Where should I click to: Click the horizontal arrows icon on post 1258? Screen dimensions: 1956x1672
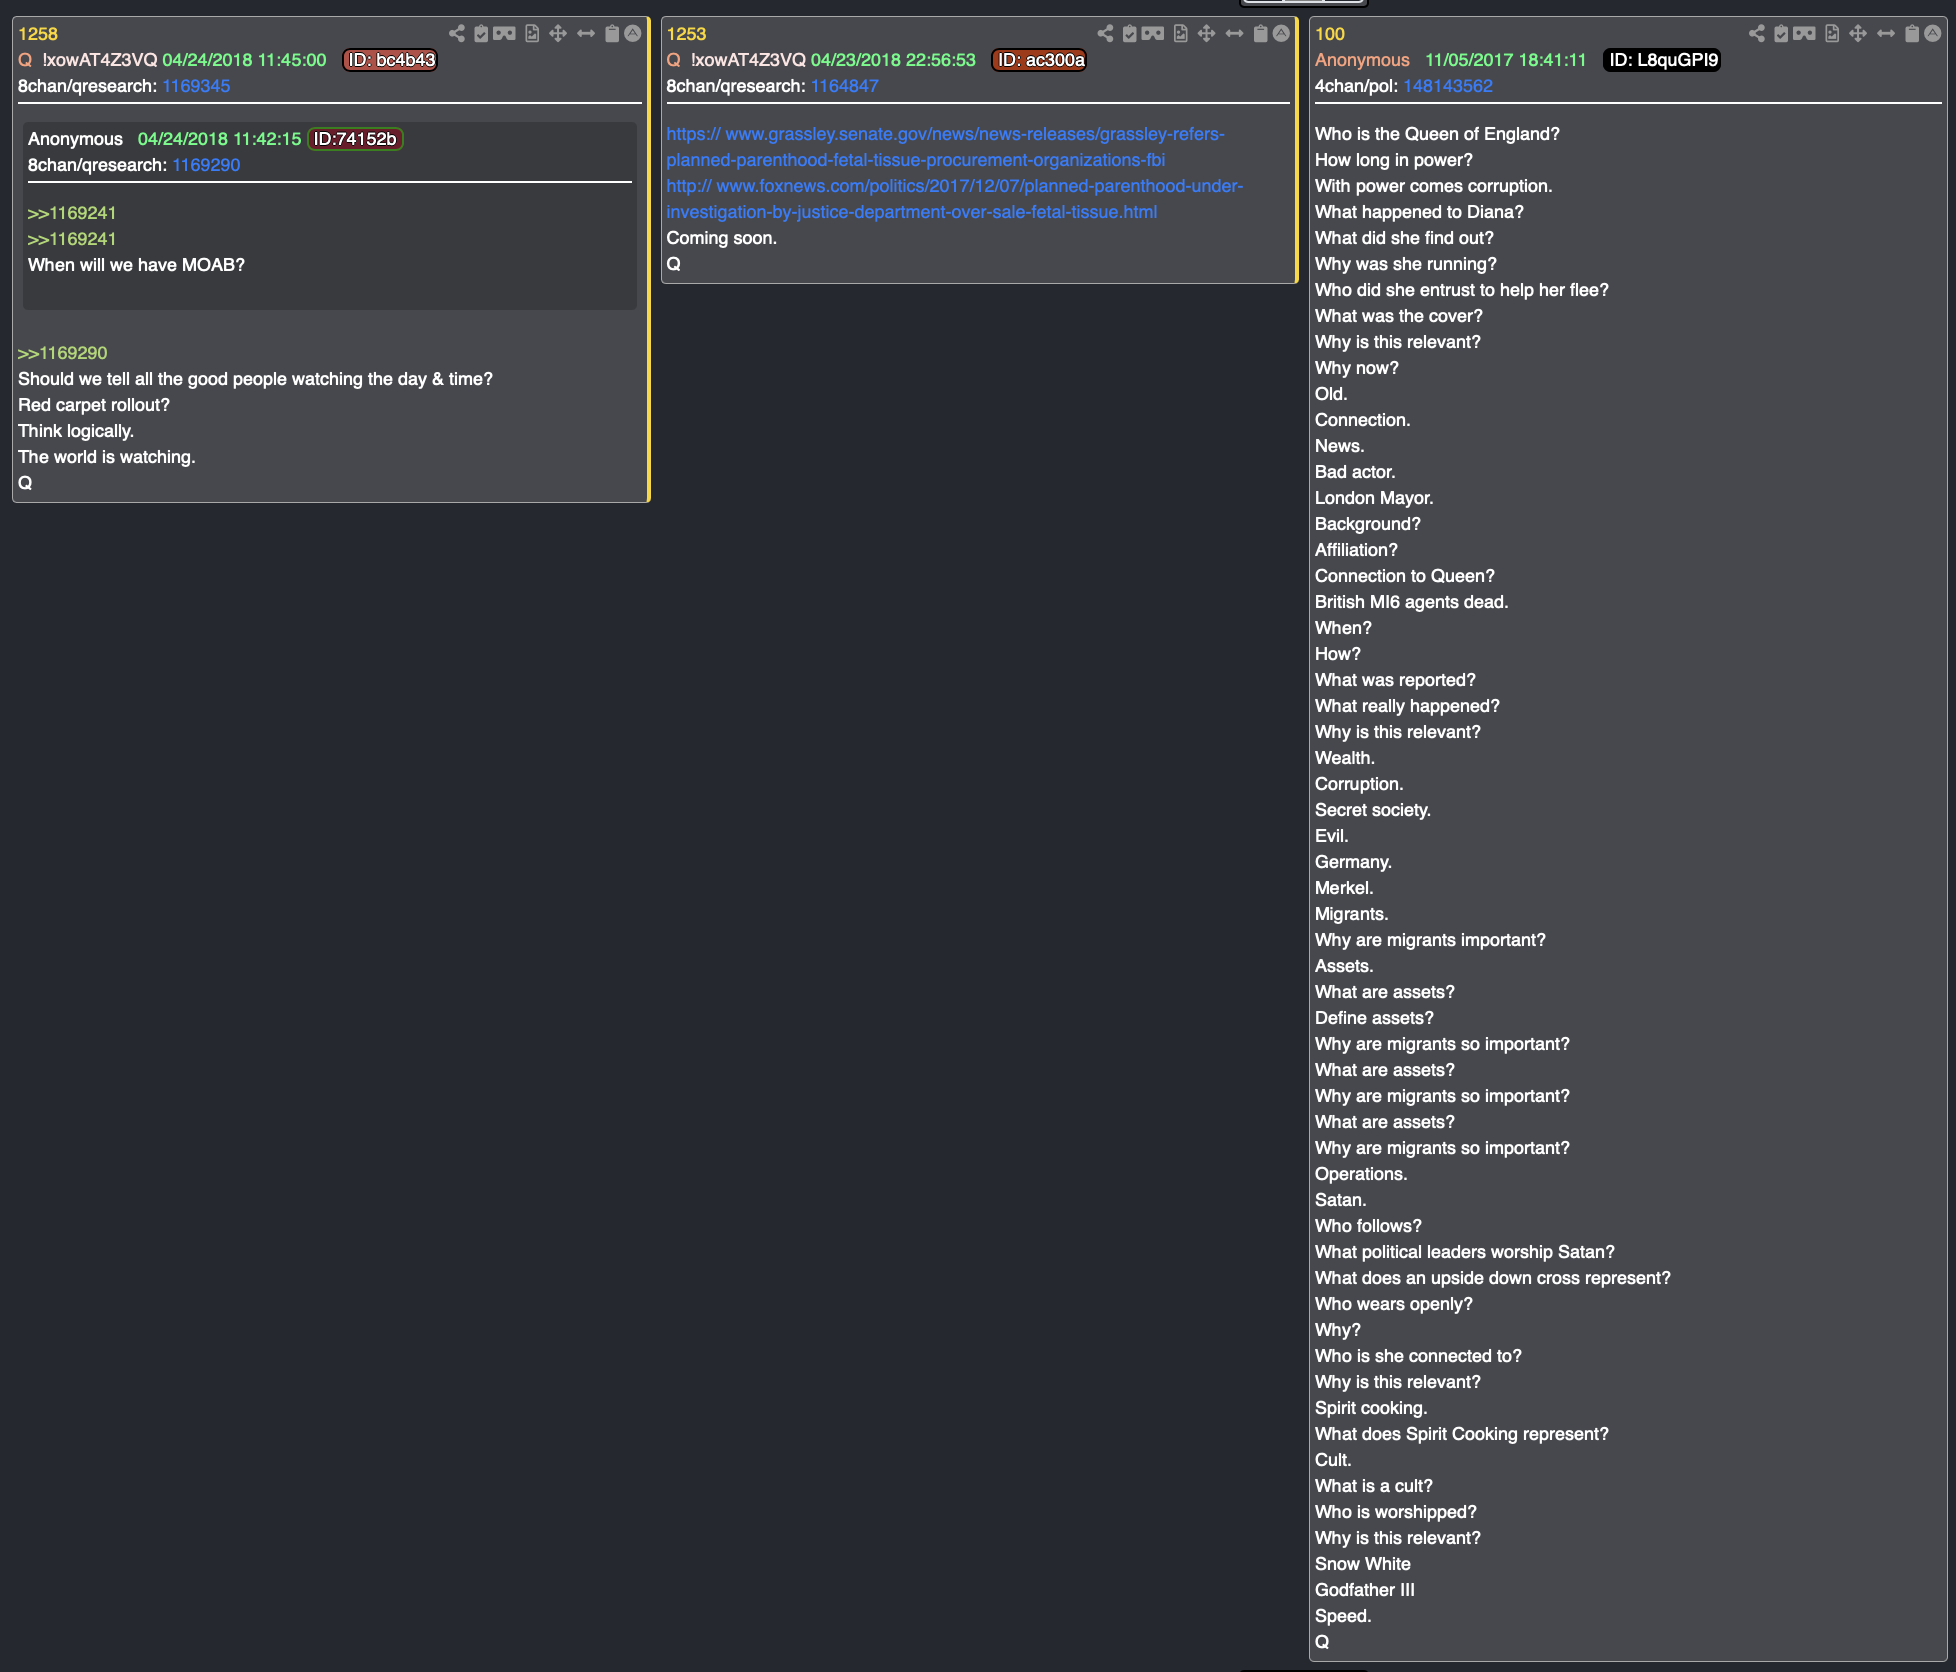(586, 34)
